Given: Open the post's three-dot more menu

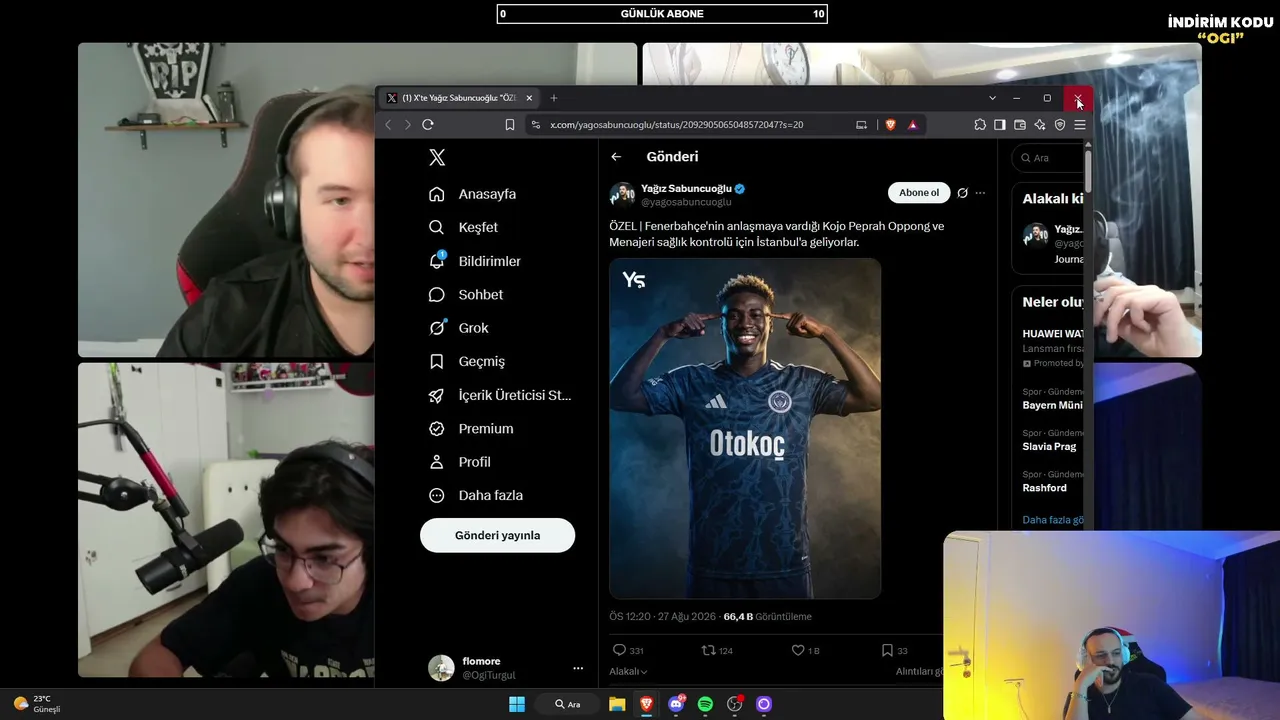Looking at the screenshot, I should [x=980, y=193].
